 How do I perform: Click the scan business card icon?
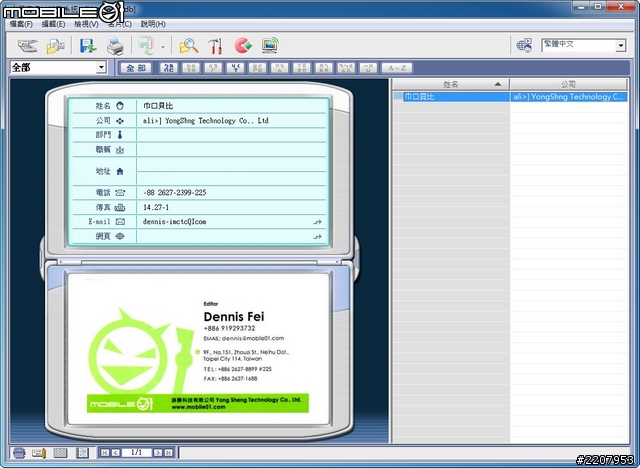27,45
